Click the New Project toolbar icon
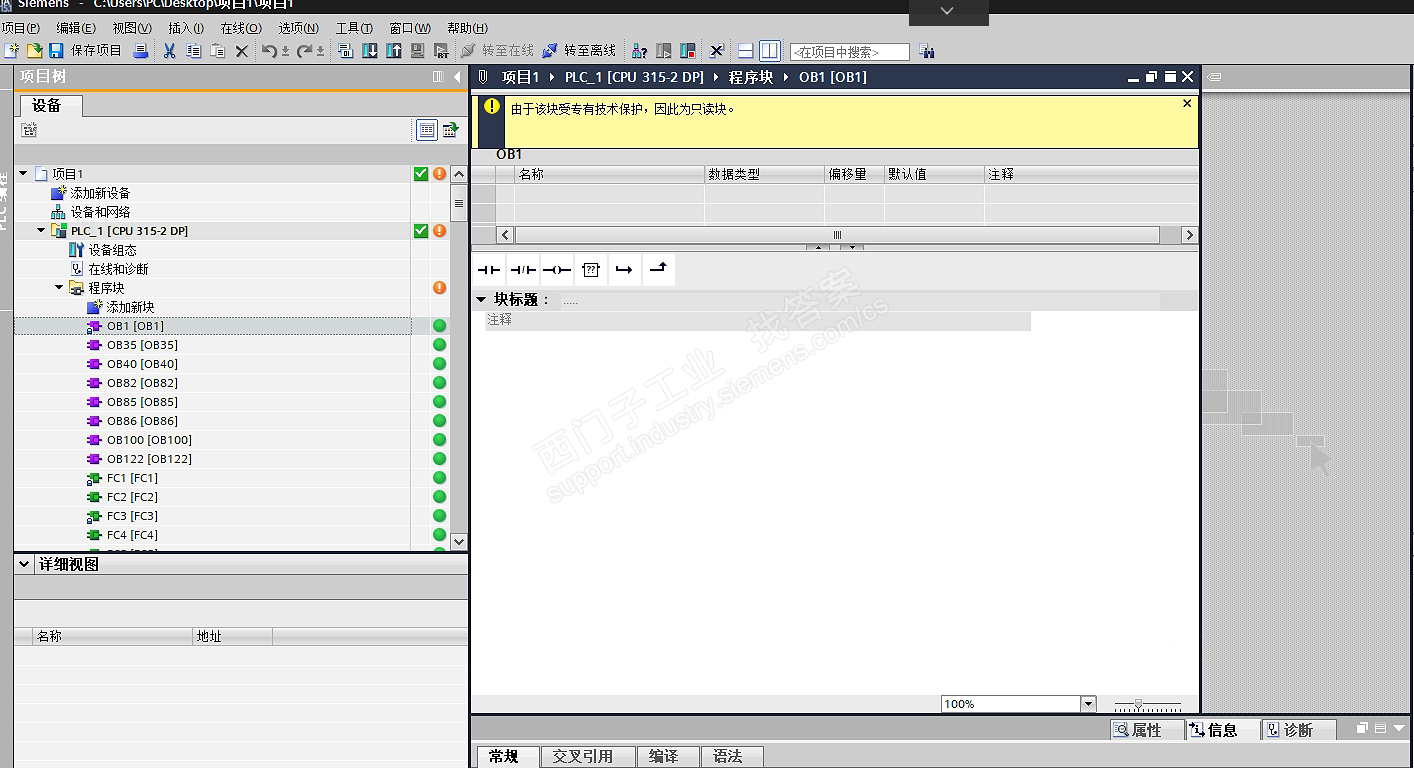 point(11,50)
